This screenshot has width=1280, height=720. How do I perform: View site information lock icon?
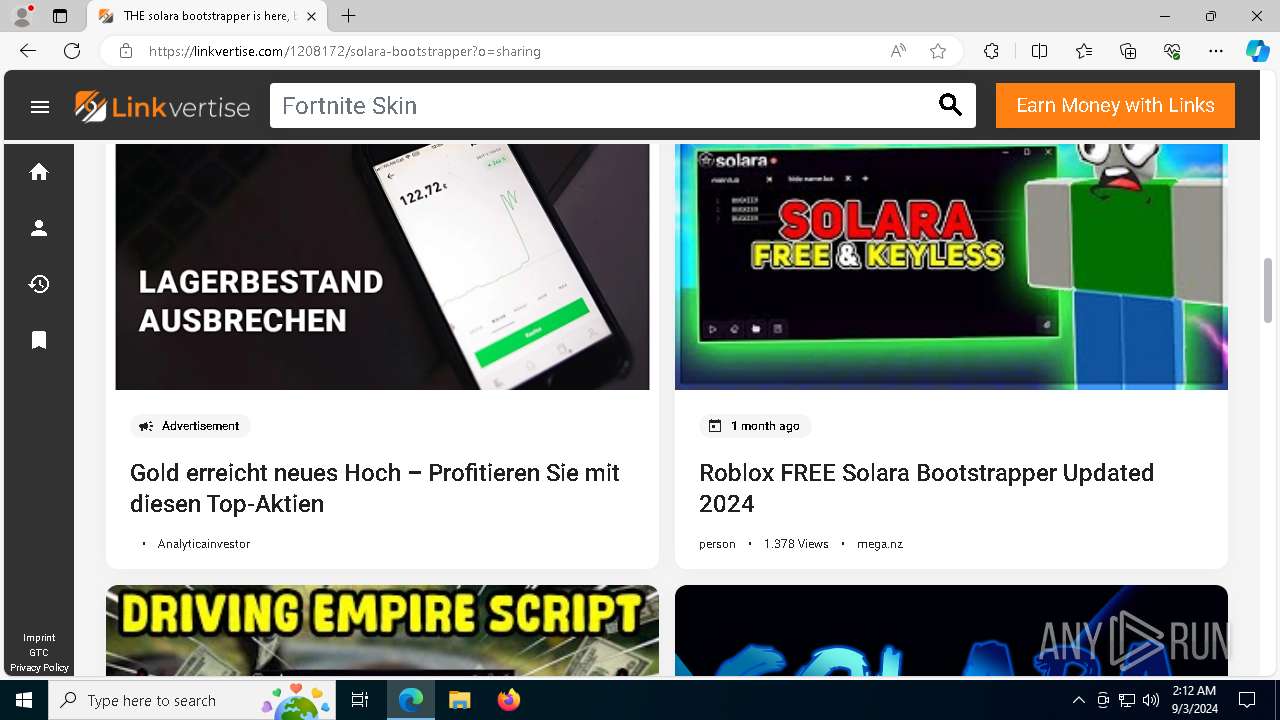pyautogui.click(x=126, y=51)
